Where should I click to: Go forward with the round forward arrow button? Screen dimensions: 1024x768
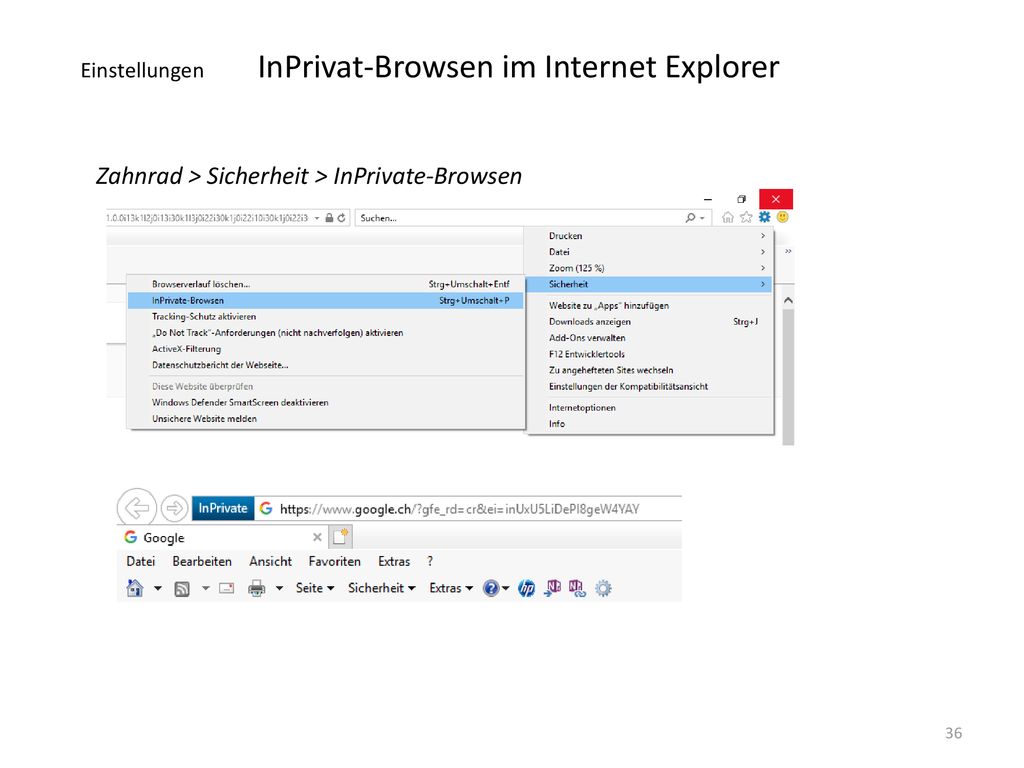(x=174, y=507)
